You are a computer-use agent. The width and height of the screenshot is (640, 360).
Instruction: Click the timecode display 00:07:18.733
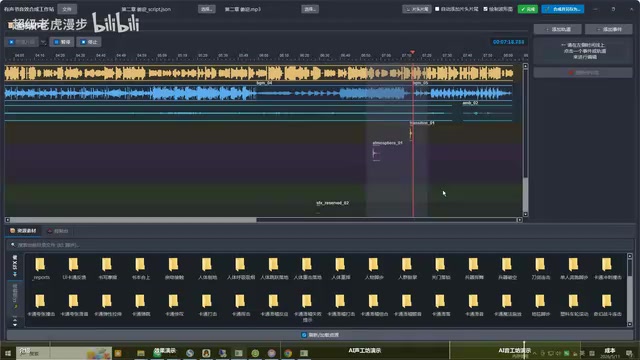pyautogui.click(x=508, y=42)
